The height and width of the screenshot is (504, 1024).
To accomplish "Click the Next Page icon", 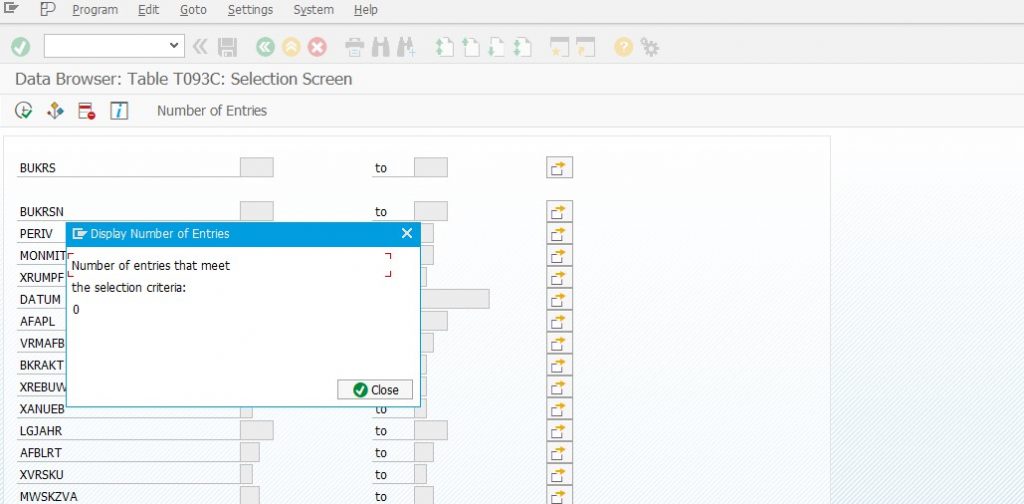I will 496,47.
